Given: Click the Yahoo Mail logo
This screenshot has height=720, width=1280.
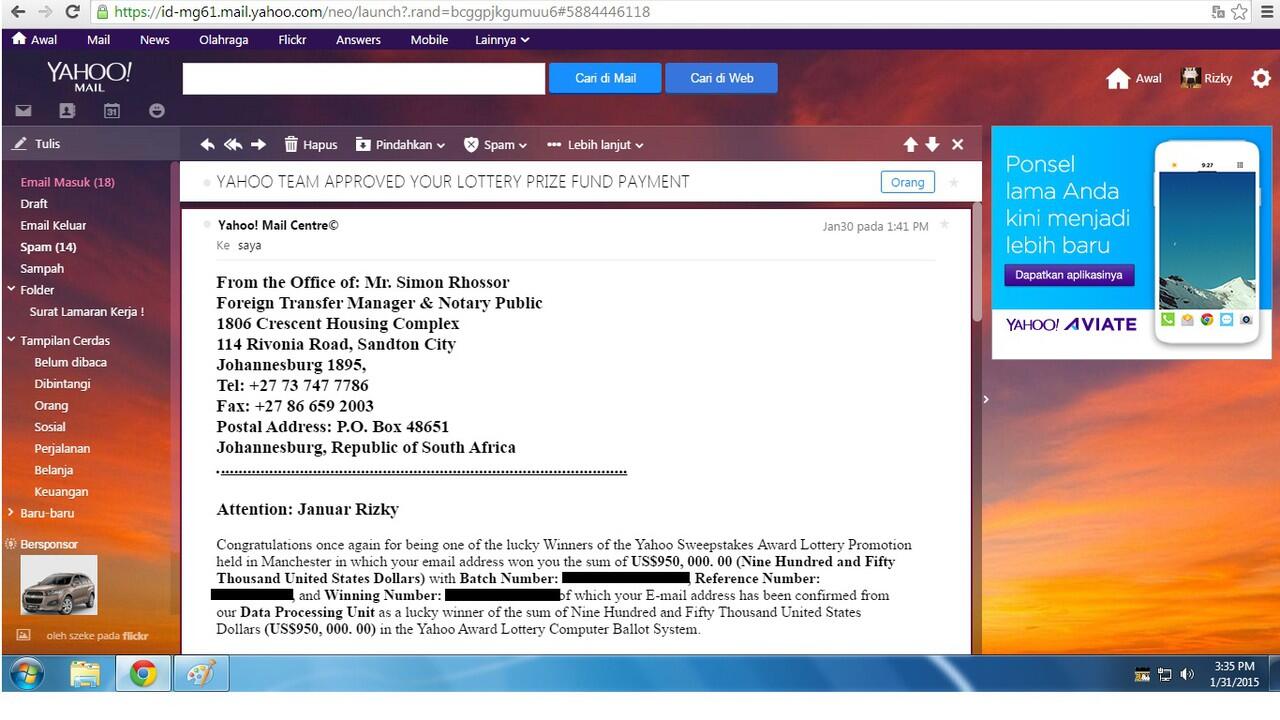Looking at the screenshot, I should (89, 76).
